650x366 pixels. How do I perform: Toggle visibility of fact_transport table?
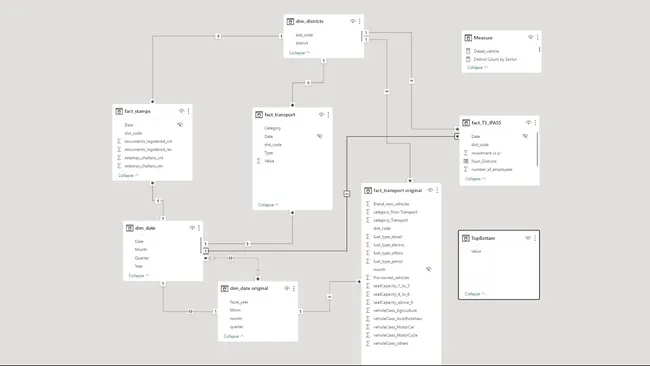[321, 115]
